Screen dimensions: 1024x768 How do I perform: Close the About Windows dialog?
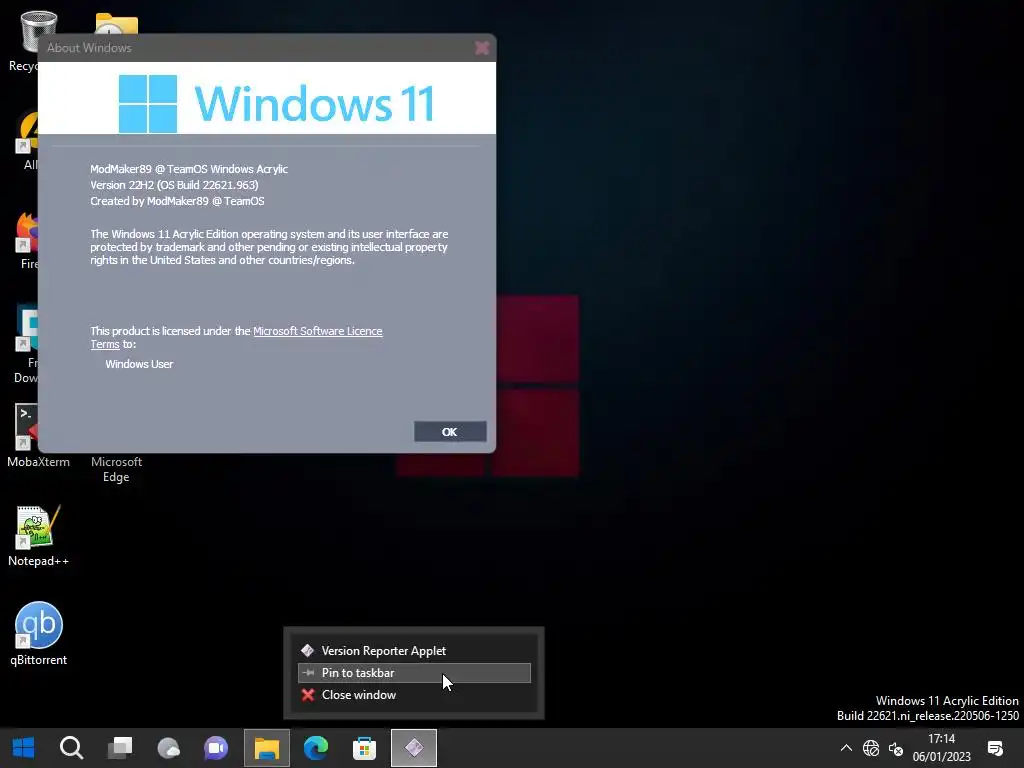click(482, 48)
